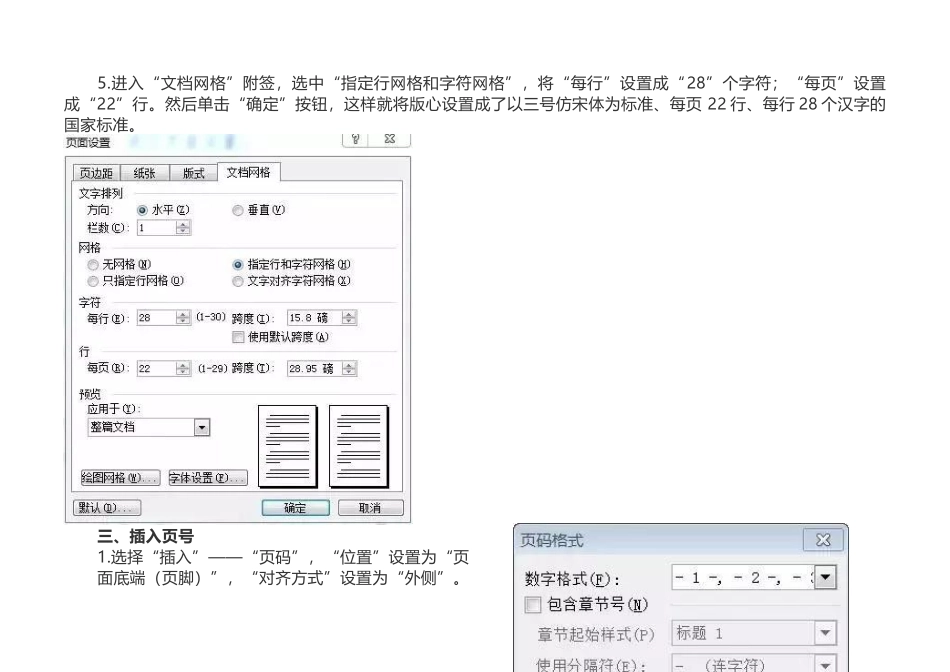Viewport: 950px width, 672px height.
Task: Click the 确定 button
Action: (x=296, y=505)
